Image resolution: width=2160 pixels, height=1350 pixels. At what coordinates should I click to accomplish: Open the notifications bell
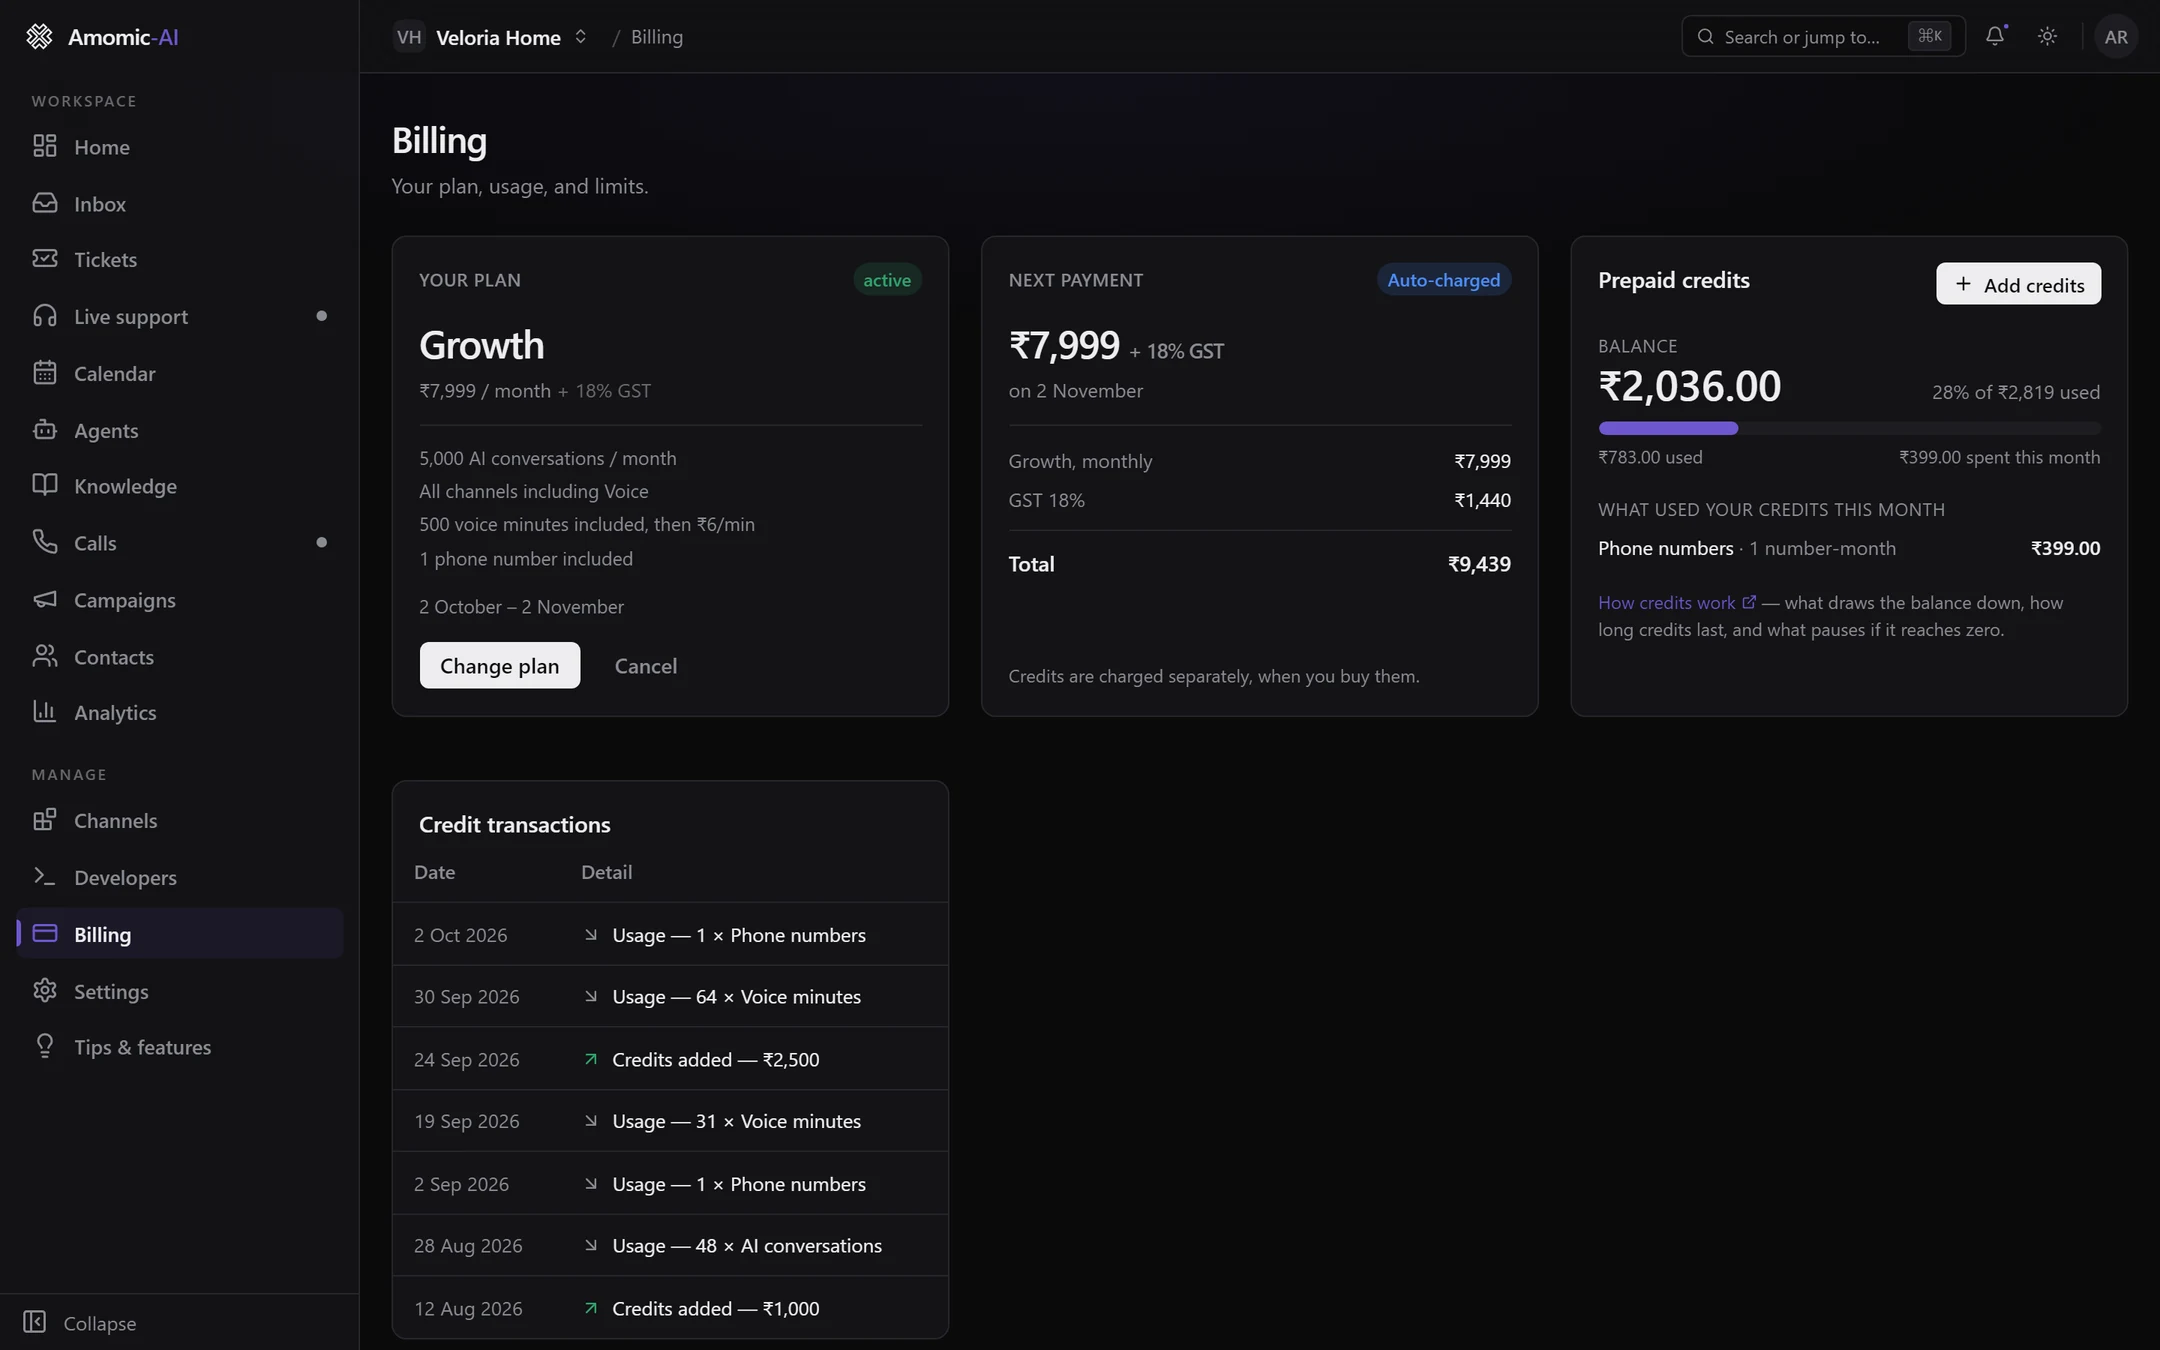(1995, 37)
